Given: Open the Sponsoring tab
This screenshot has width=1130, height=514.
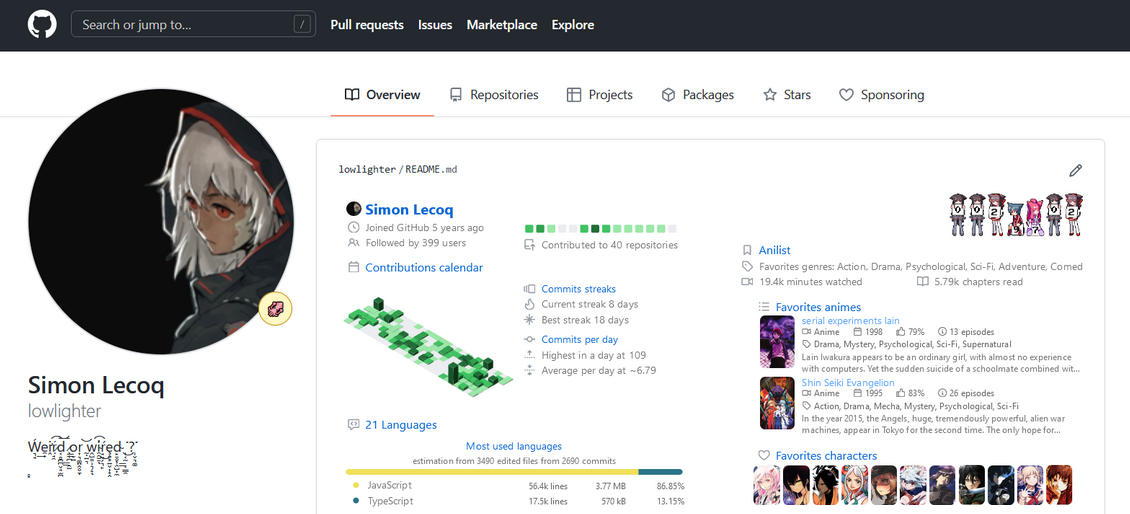Looking at the screenshot, I should 881,95.
